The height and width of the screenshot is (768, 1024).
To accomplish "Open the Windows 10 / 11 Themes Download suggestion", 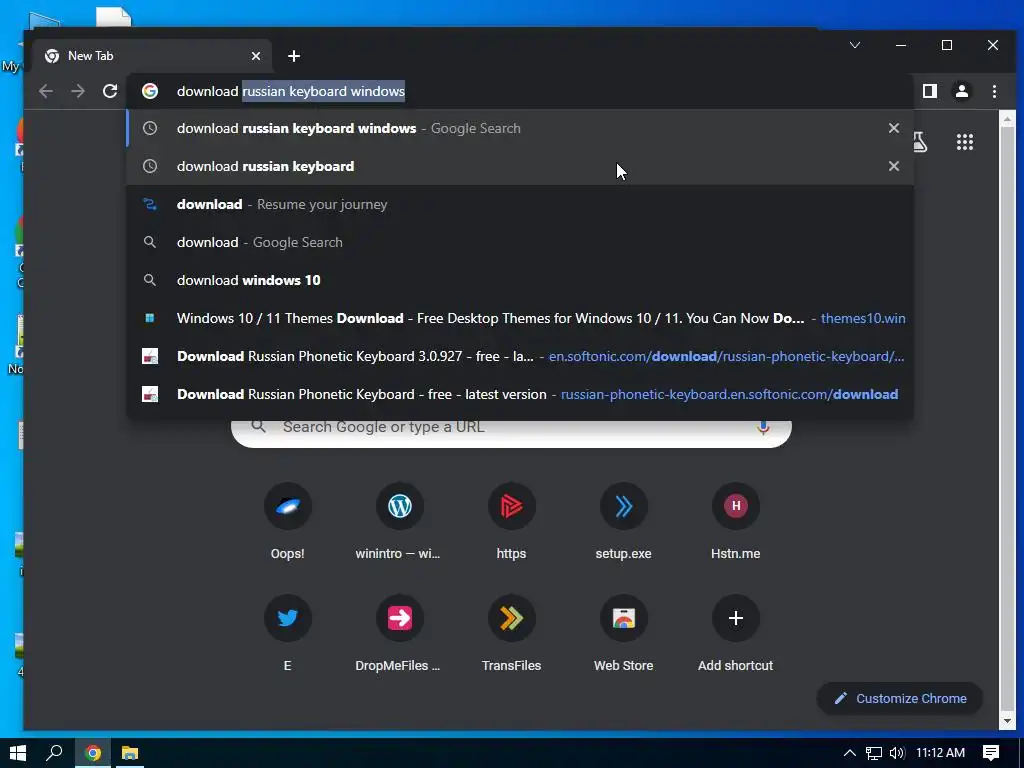I will (520, 318).
